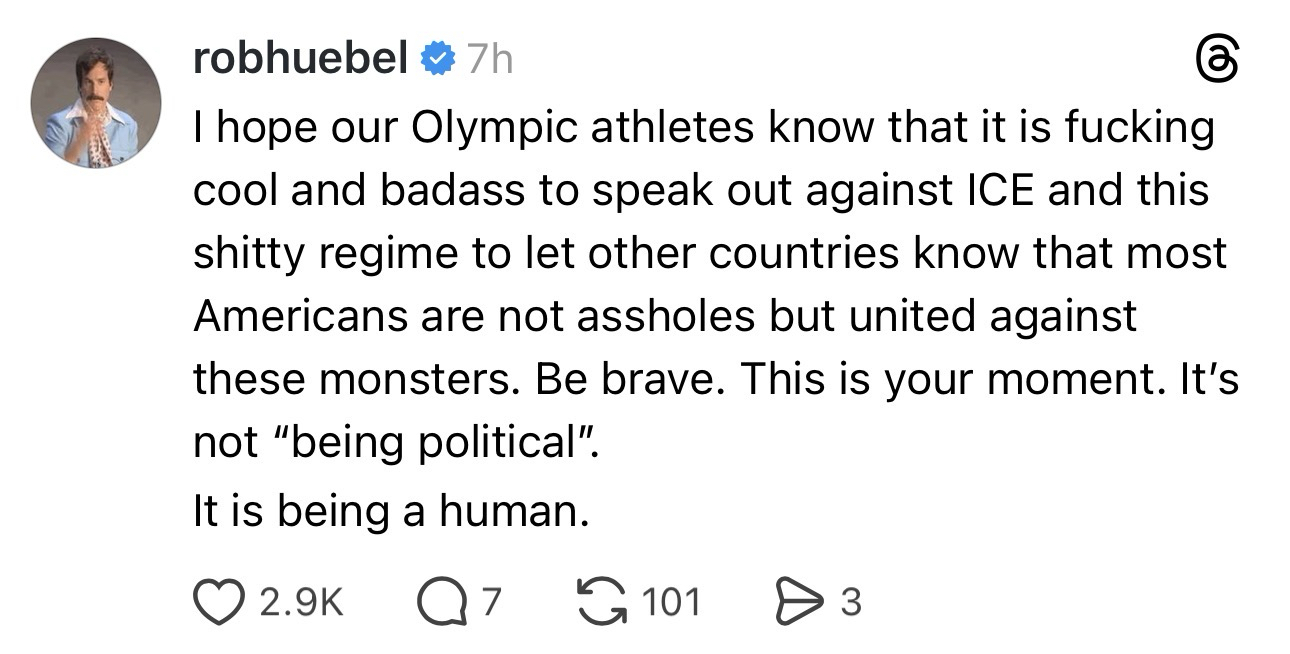The height and width of the screenshot is (654, 1290).
Task: Click the share paper-plane icon
Action: pos(803,601)
